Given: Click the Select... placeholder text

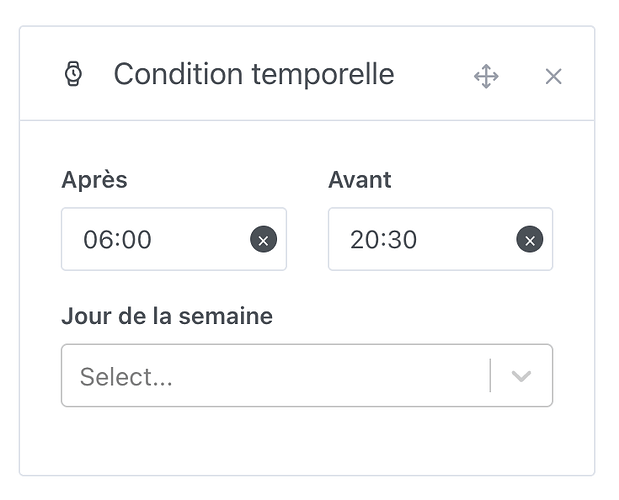Looking at the screenshot, I should pos(126,377).
